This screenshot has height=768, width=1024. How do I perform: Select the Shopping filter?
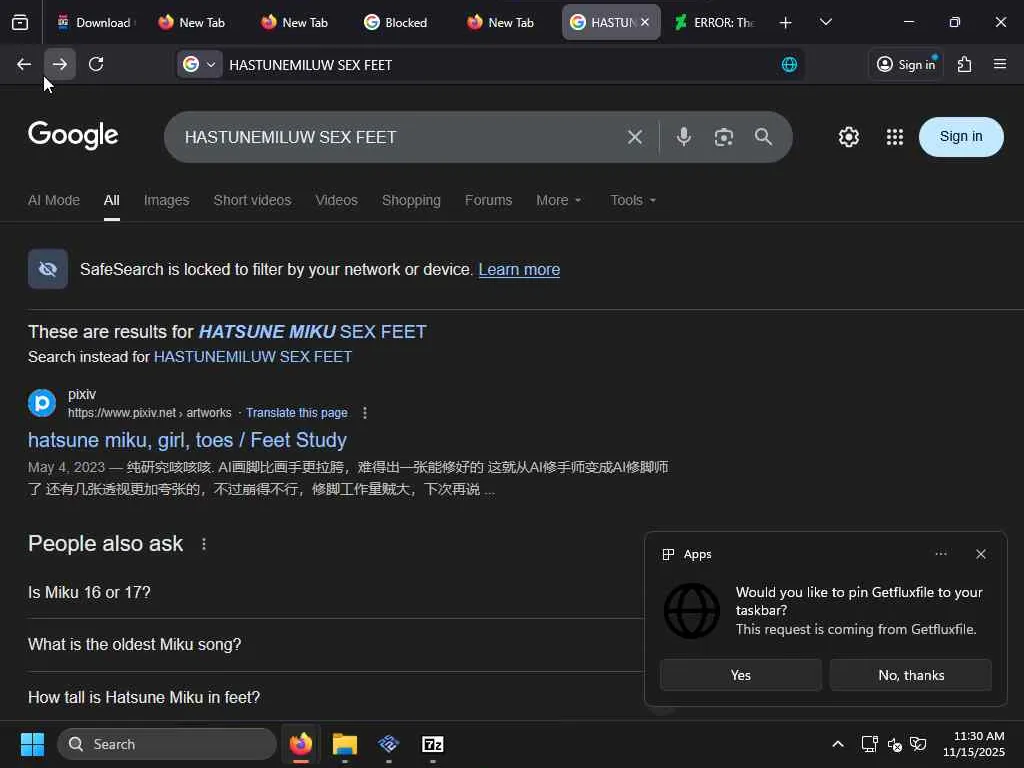pyautogui.click(x=411, y=200)
